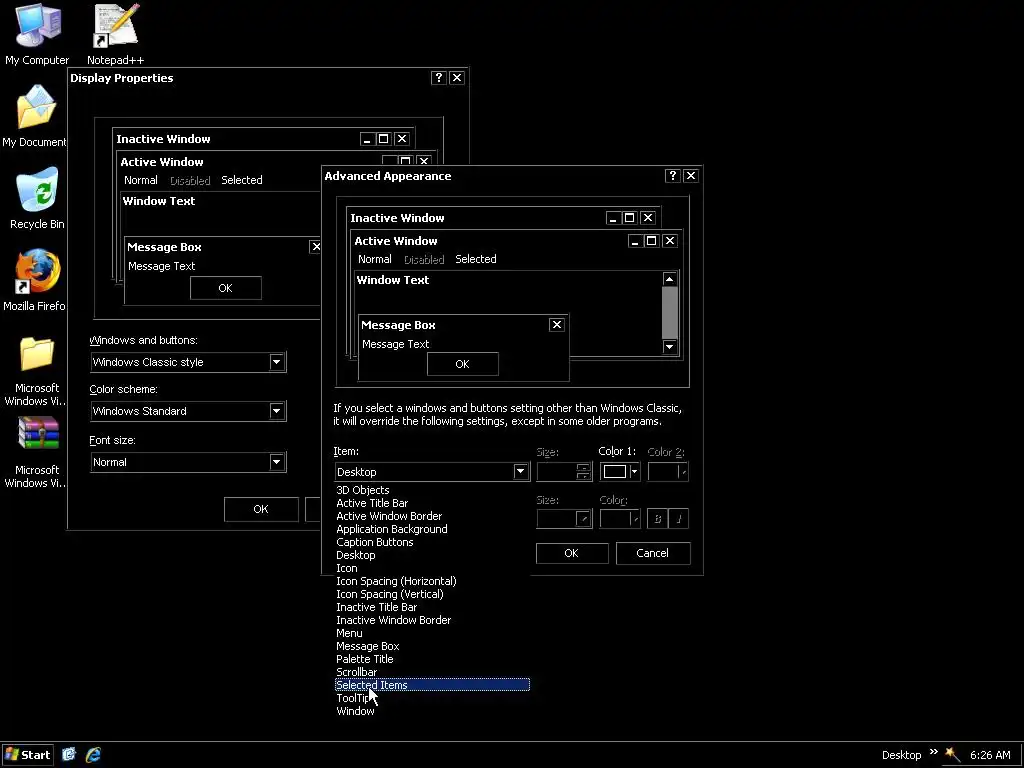Screen dimensions: 1024x768
Task: Choose Inactive Title Bar list entry
Action: (432, 607)
